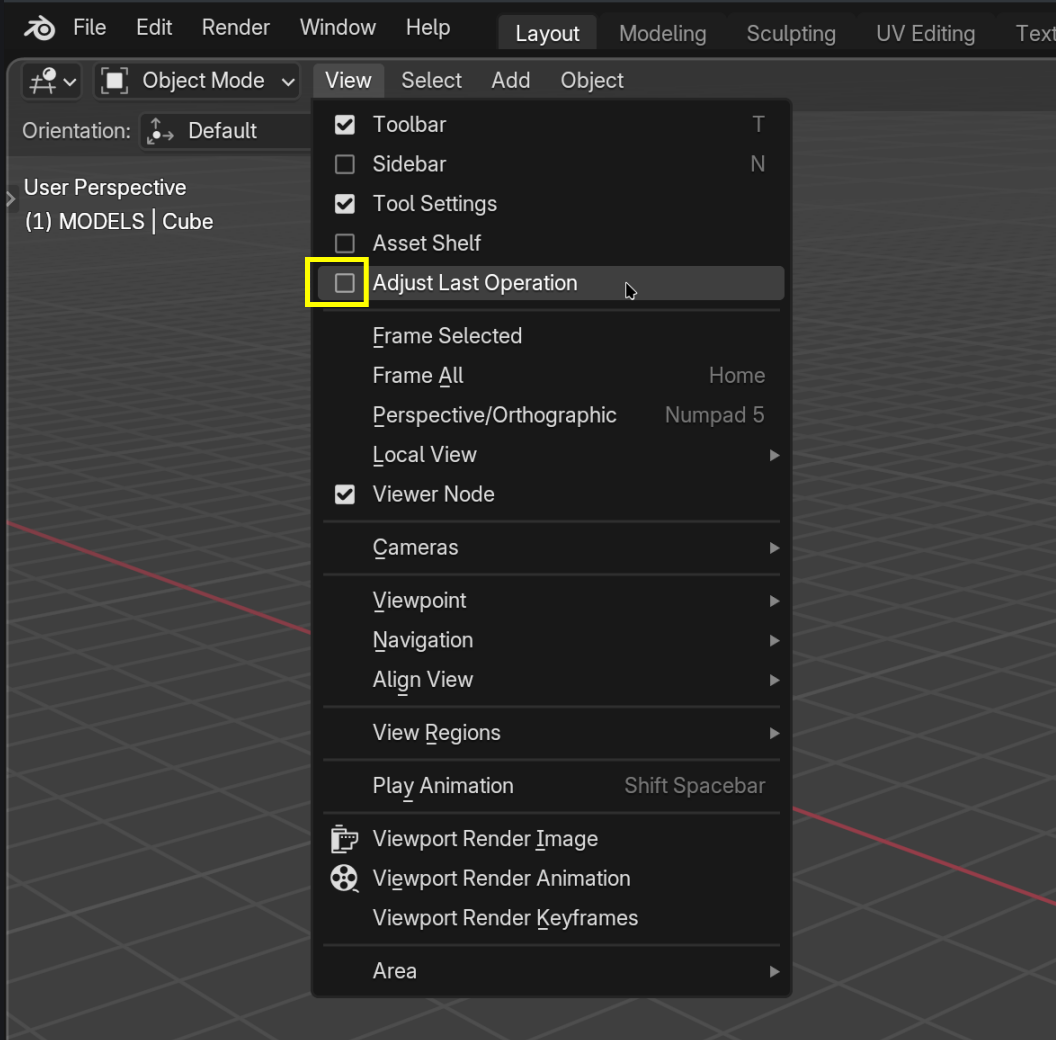Open the Object Mode dropdown
The width and height of the screenshot is (1056, 1040).
[x=198, y=81]
